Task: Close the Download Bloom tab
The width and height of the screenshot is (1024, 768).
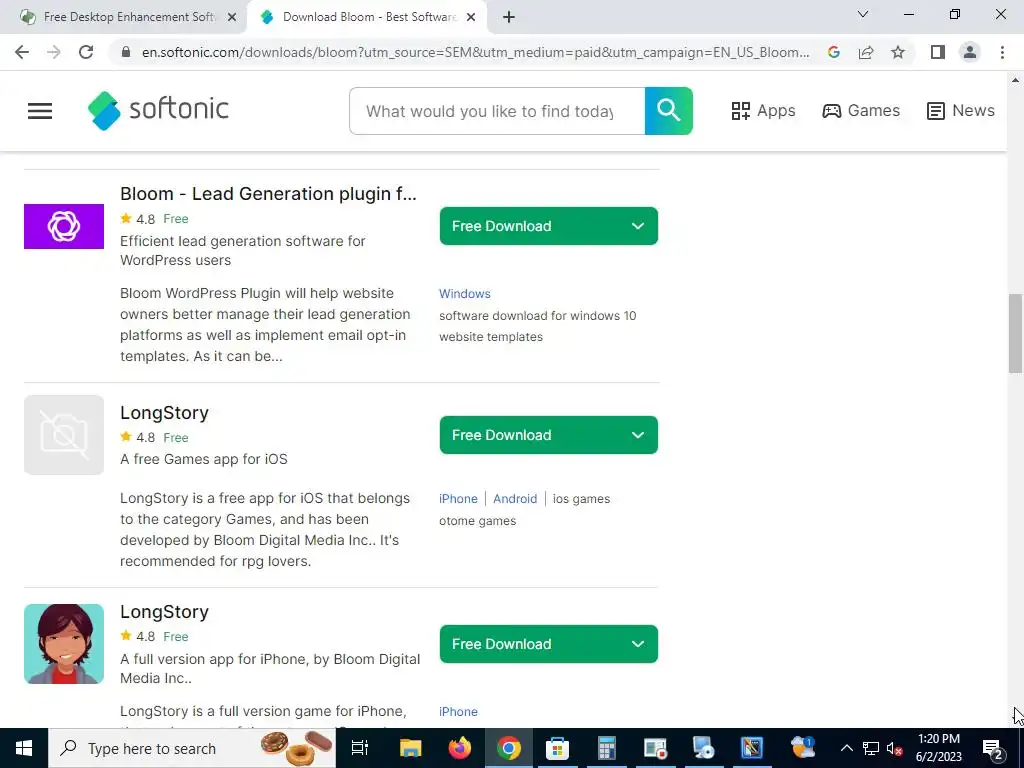Action: [471, 17]
